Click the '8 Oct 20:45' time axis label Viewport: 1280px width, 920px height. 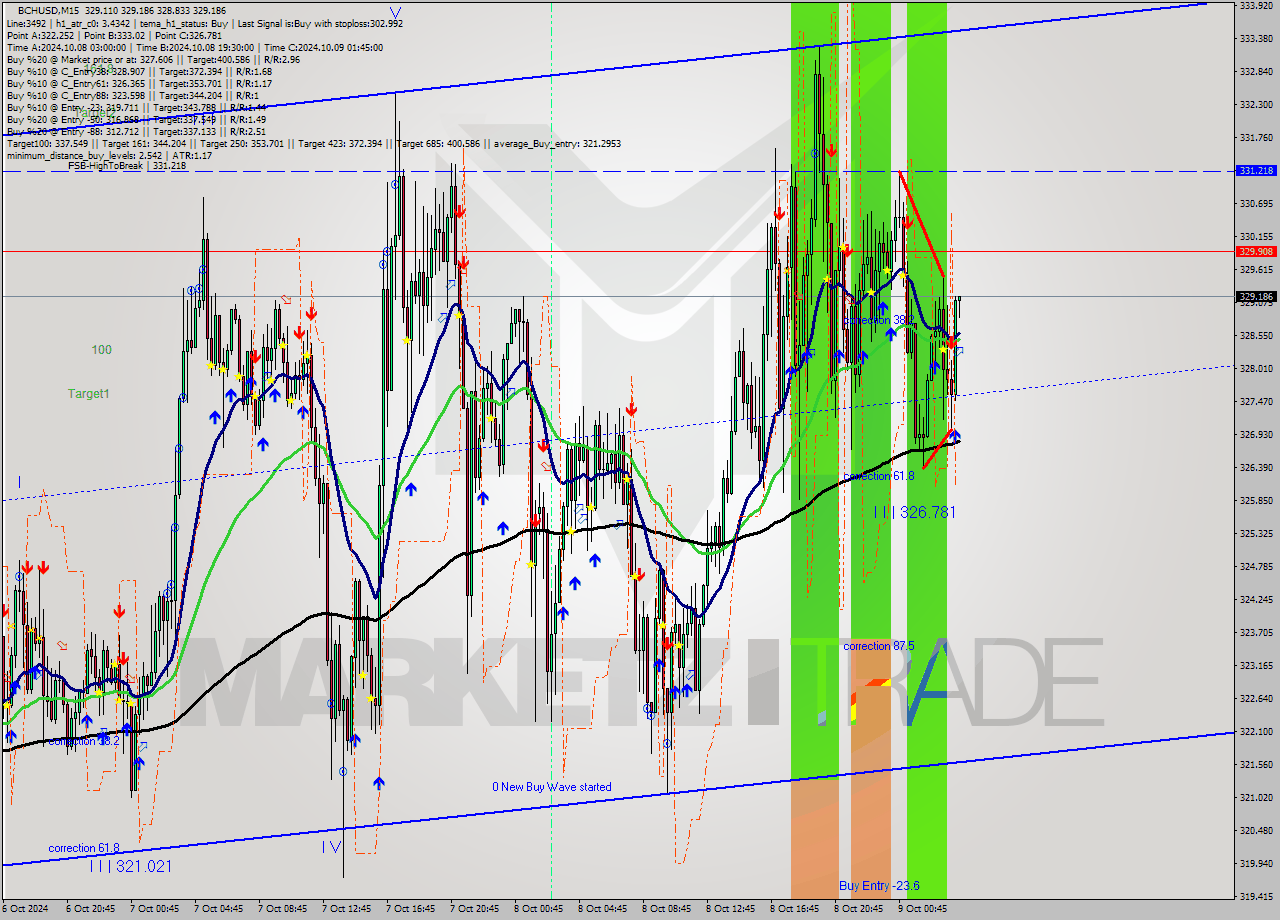click(857, 909)
